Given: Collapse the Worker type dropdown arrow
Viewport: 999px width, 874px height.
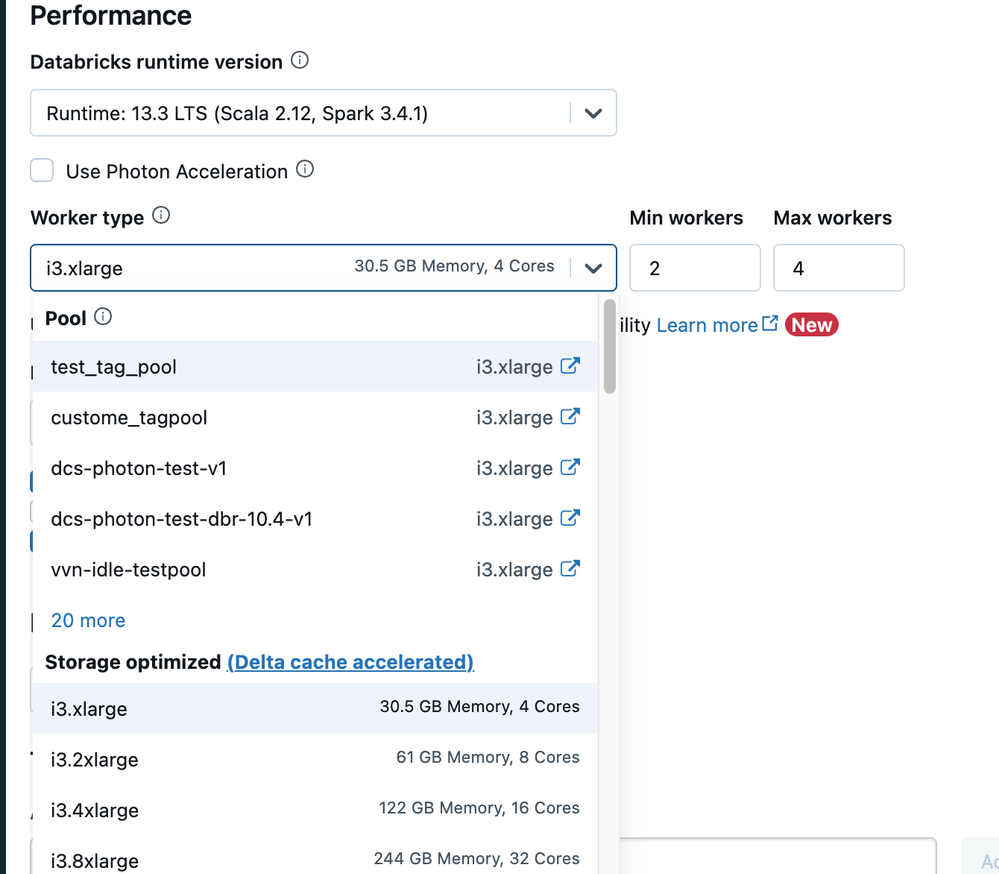Looking at the screenshot, I should pos(593,268).
